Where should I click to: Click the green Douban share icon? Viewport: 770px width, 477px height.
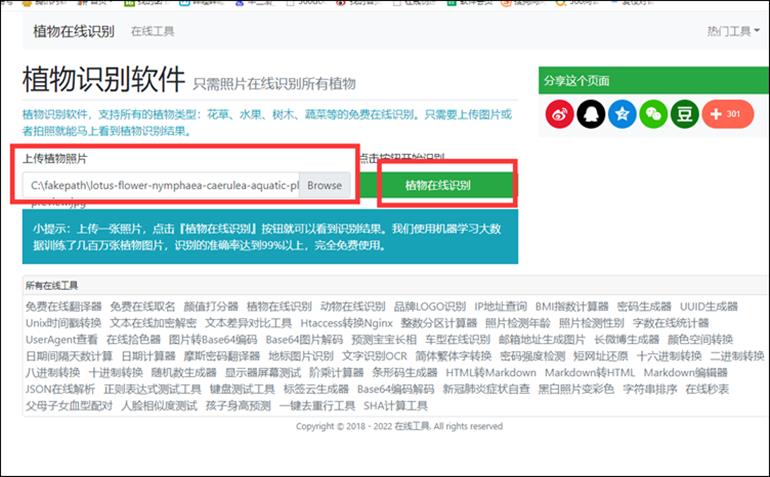(685, 114)
